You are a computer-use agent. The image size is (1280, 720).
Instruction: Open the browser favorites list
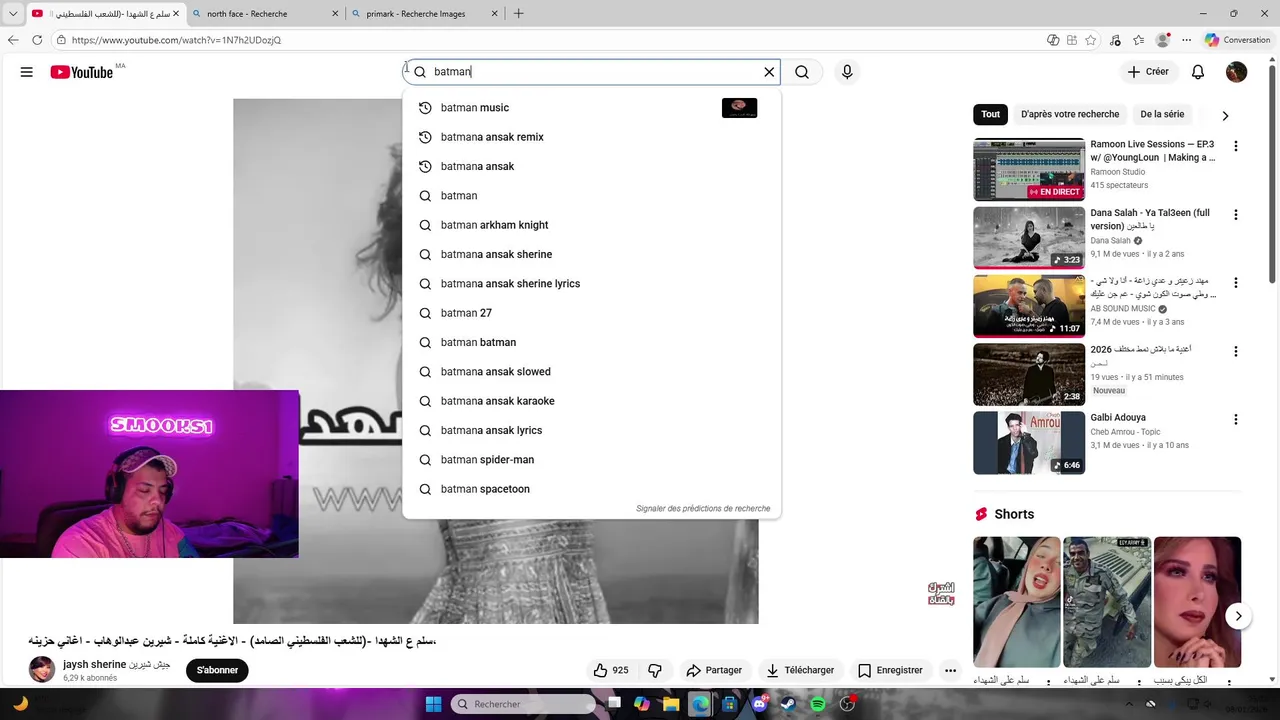(1138, 40)
